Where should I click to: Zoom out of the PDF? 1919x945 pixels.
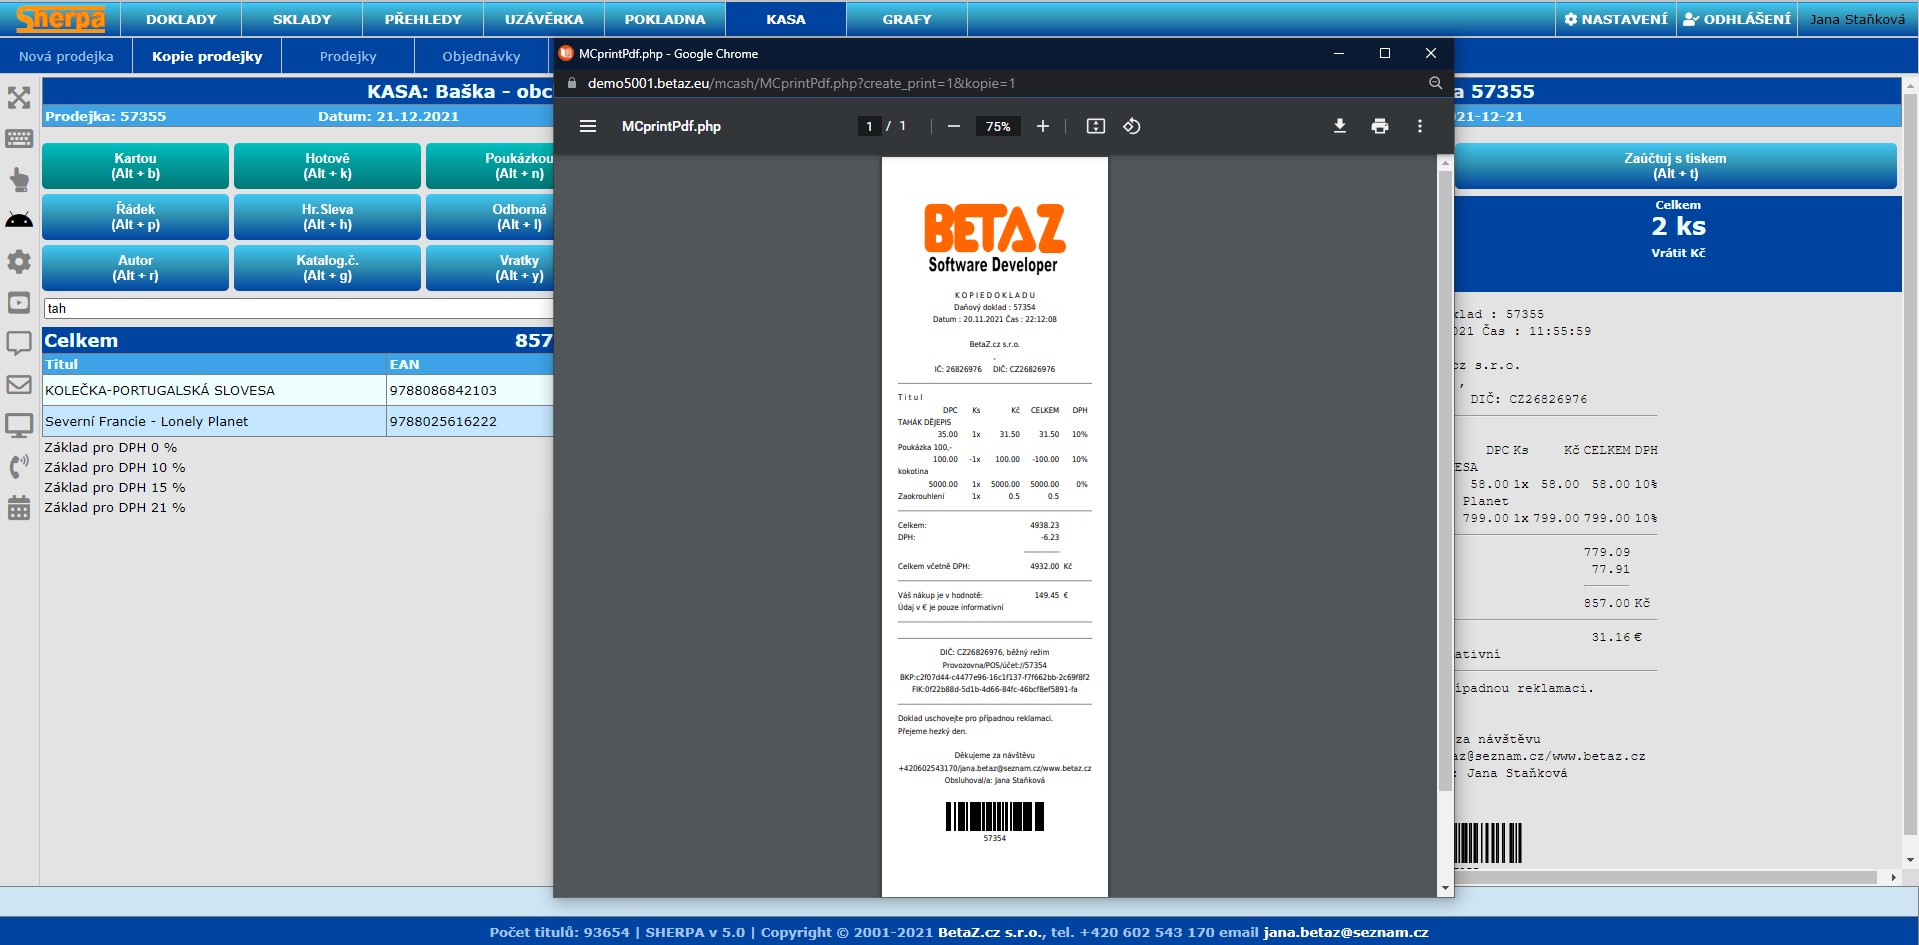click(953, 126)
